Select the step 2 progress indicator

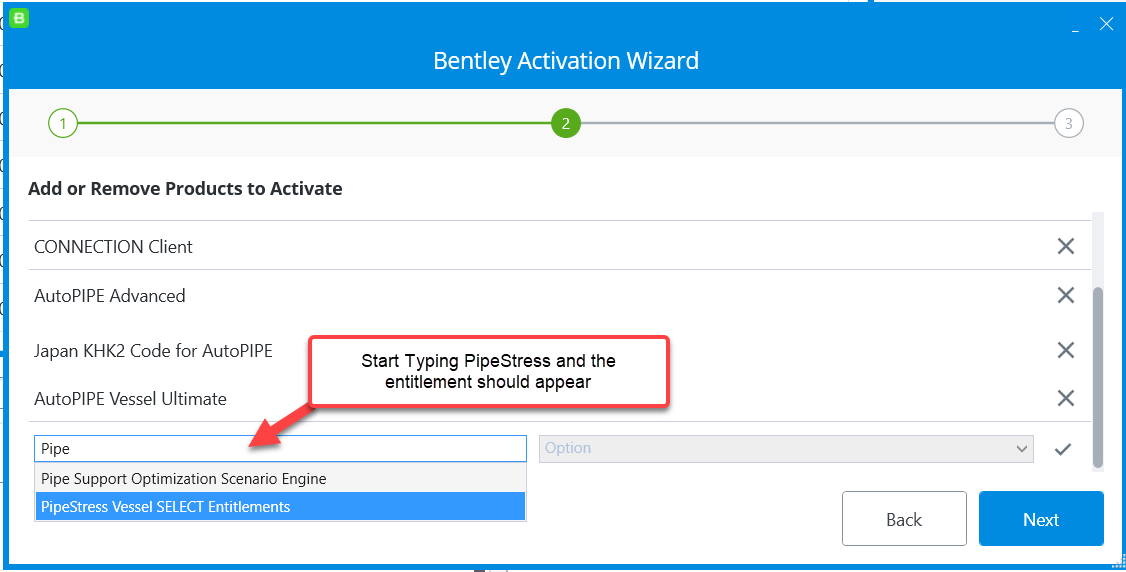click(x=565, y=124)
